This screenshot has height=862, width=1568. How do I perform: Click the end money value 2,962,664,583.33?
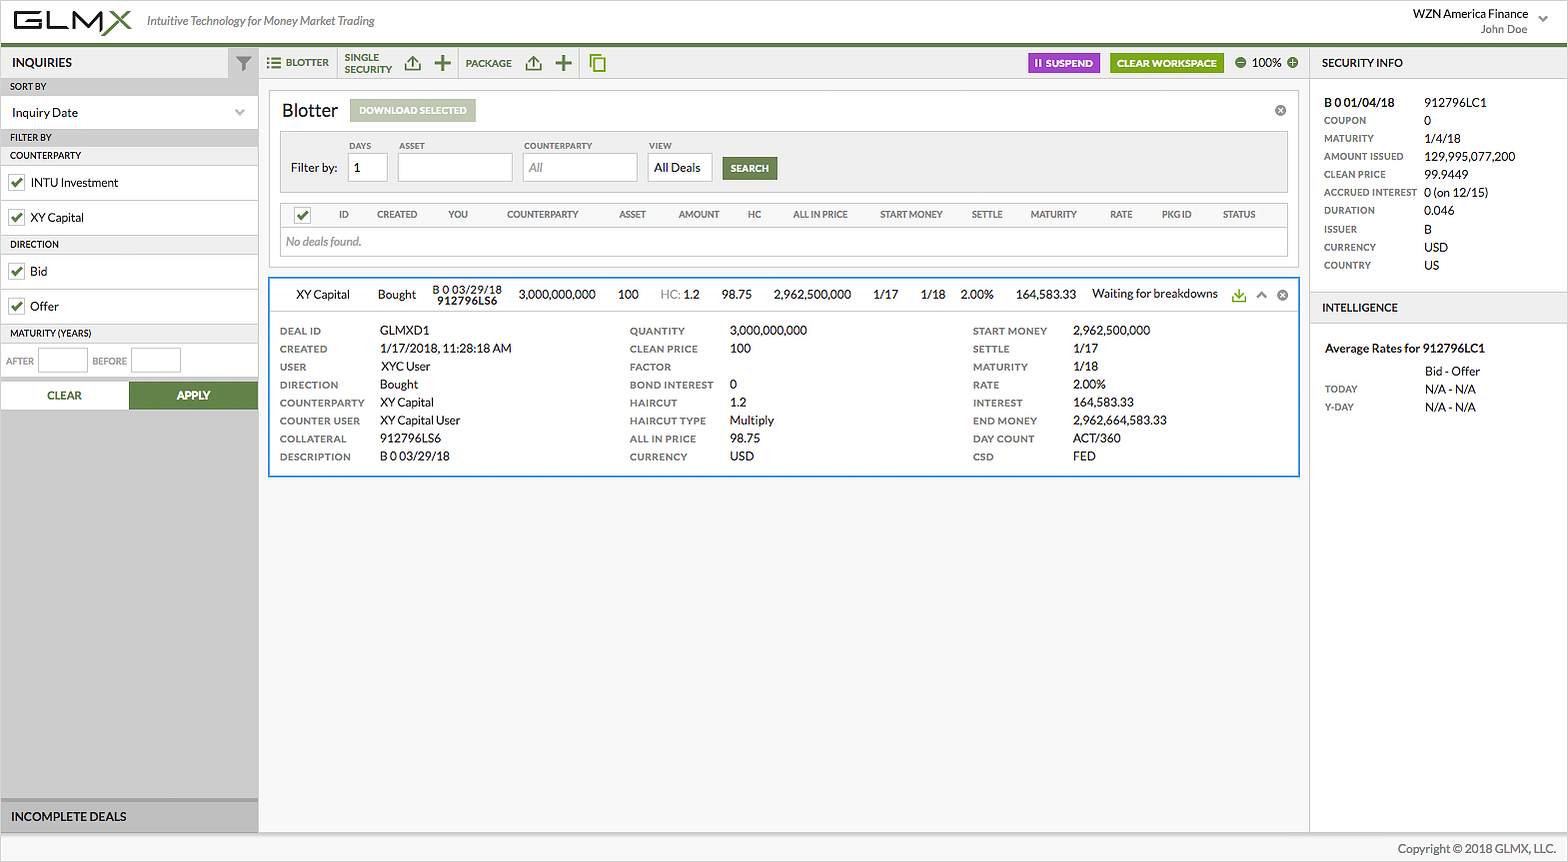pos(1120,421)
